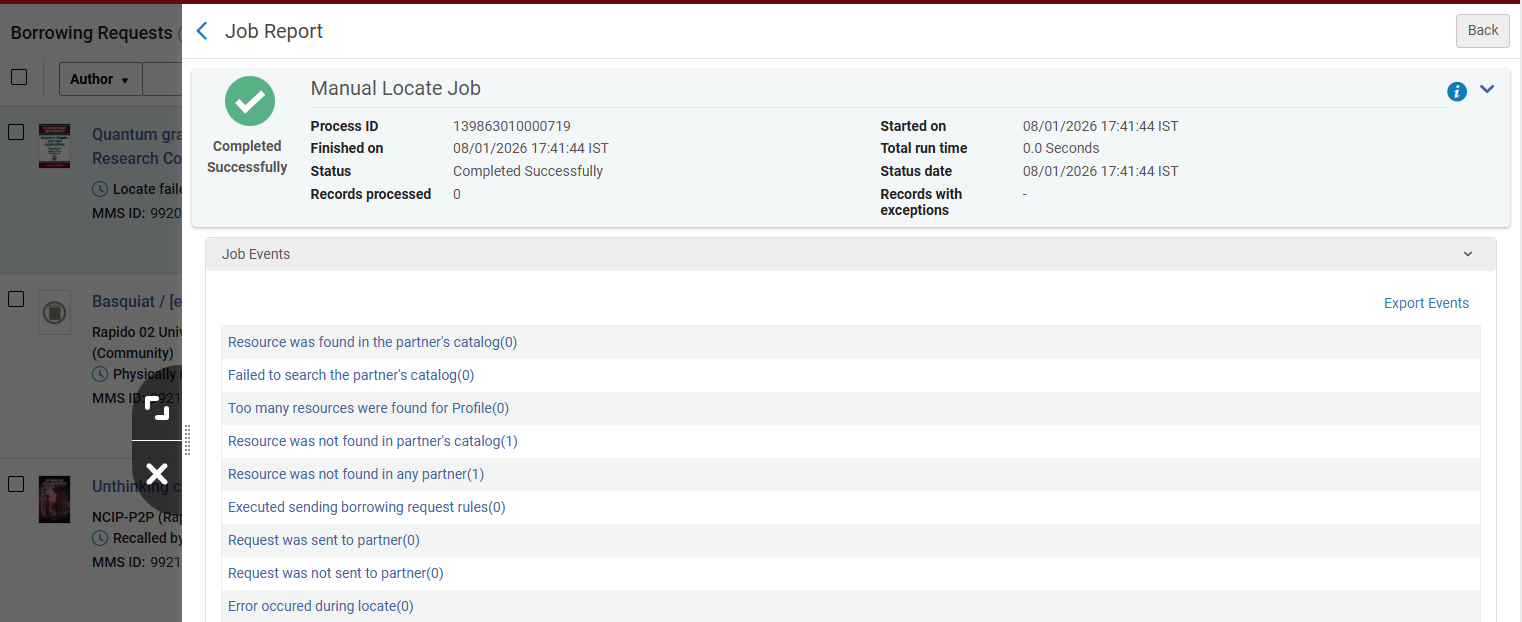1522x622 pixels.
Task: Click the expand panel full-screen icon
Action: pos(157,407)
